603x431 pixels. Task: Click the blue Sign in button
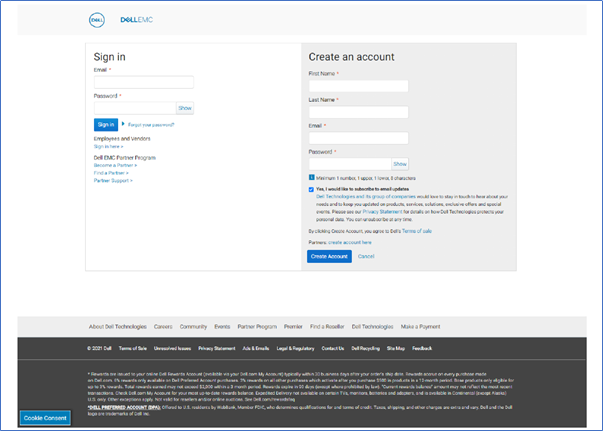point(106,125)
